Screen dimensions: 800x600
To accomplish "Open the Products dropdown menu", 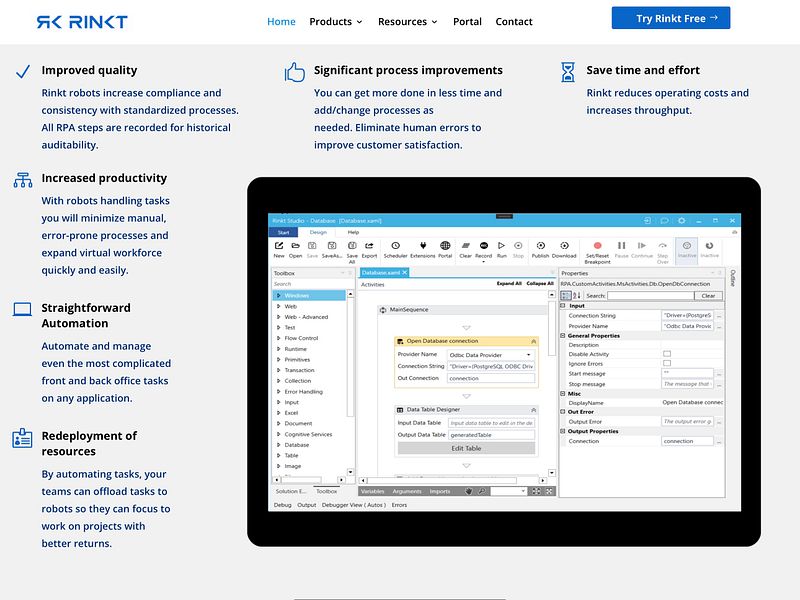I will (x=336, y=21).
